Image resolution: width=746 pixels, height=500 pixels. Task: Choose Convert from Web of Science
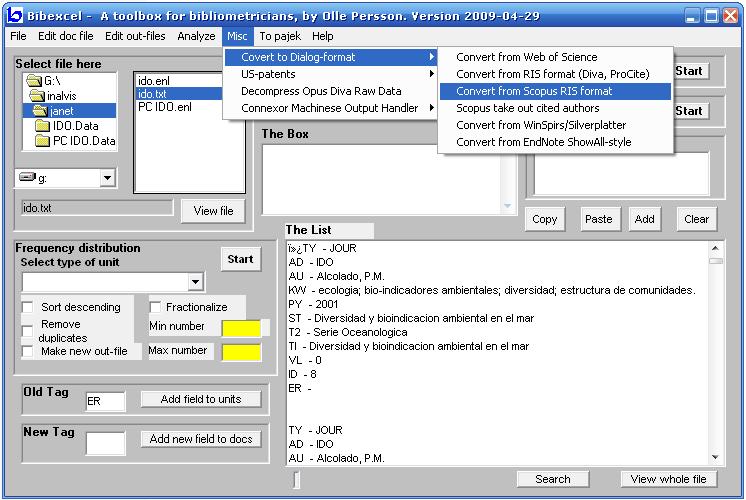click(x=526, y=57)
